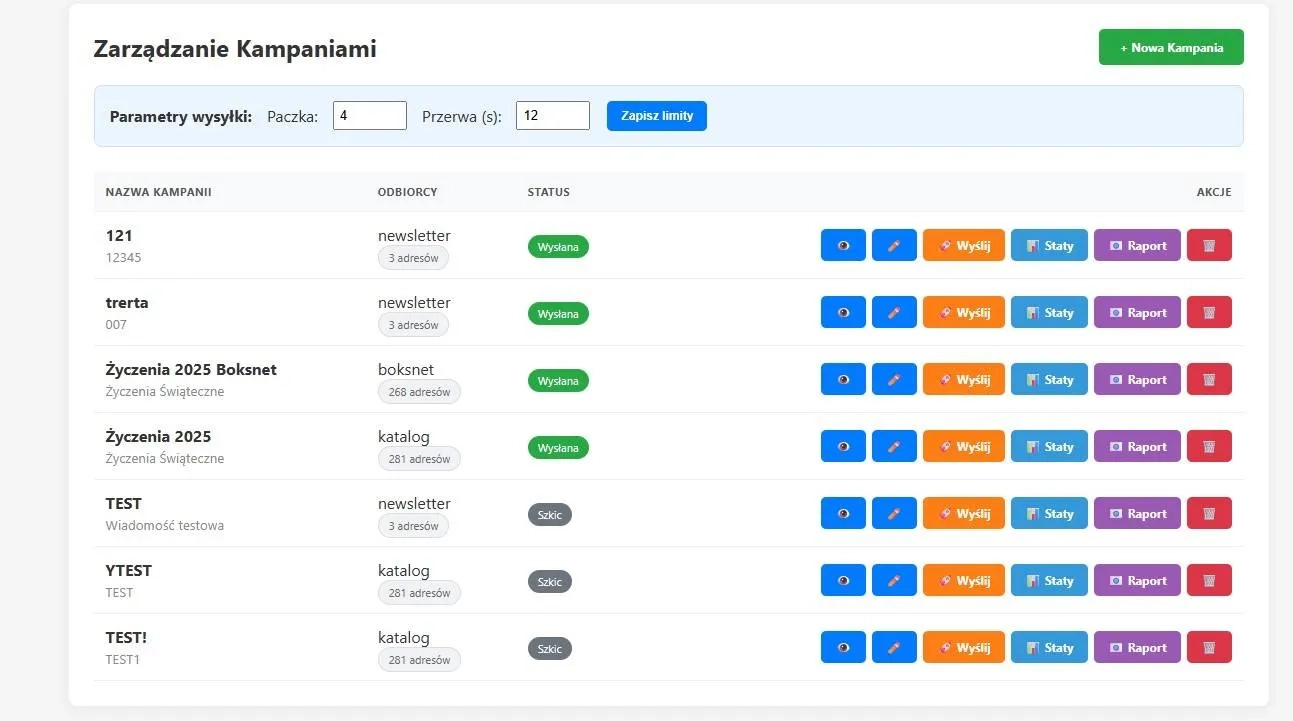
Task: Preview the TEST! campaign with eye icon
Action: 843,648
